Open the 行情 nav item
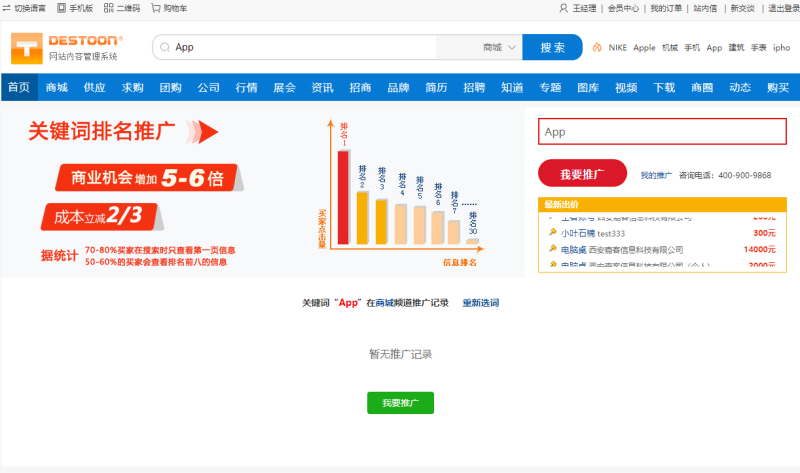 (x=246, y=88)
